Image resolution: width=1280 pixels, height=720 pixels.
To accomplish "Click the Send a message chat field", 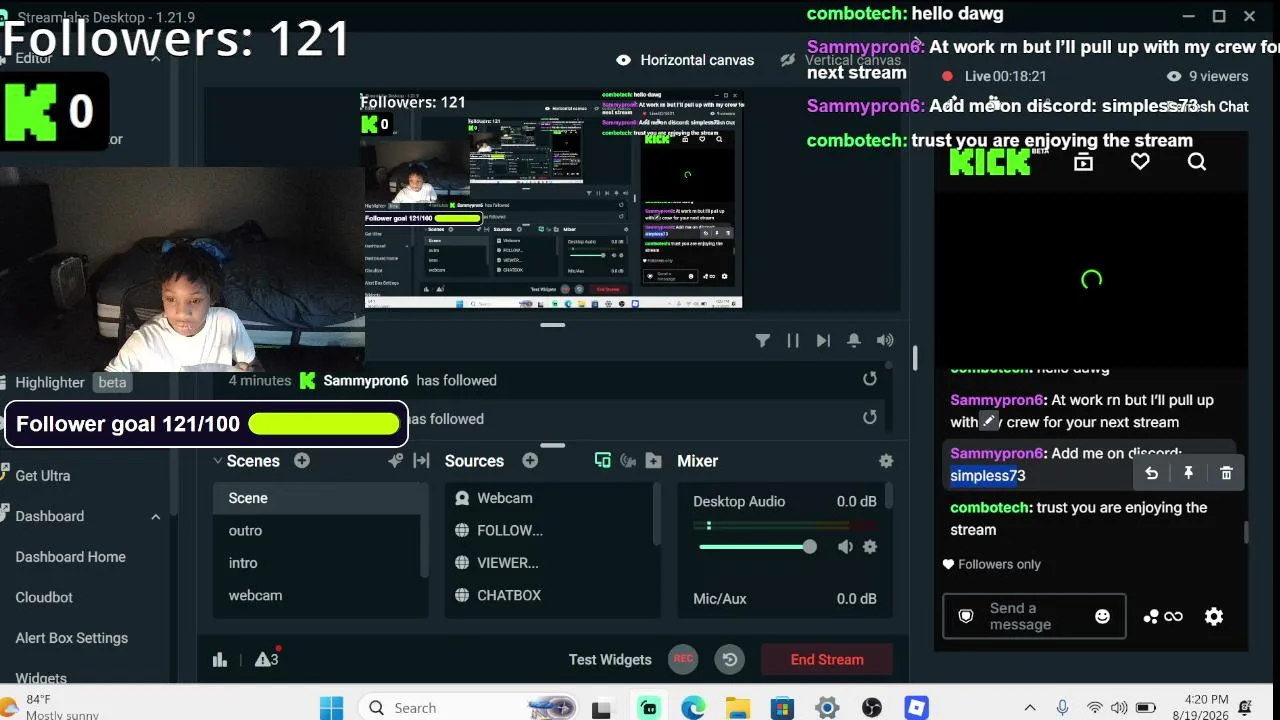I will pyautogui.click(x=1034, y=617).
